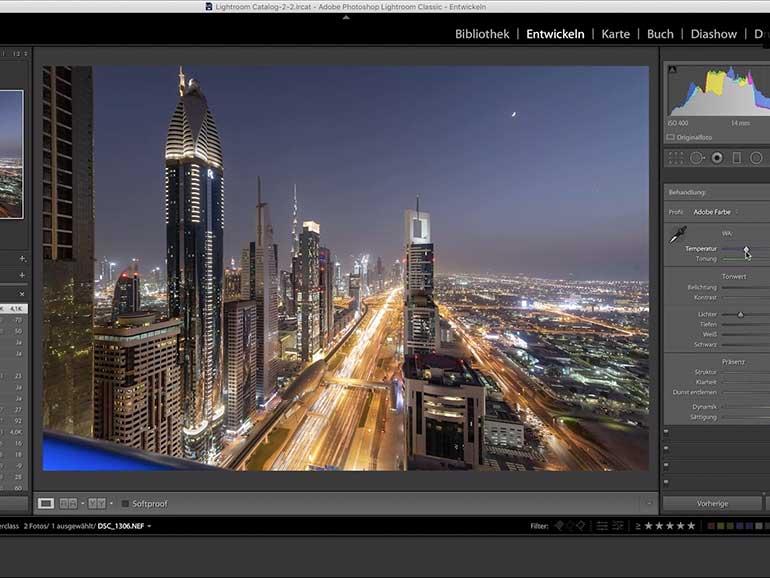Click the Tönung slider
This screenshot has width=770, height=578.
click(746, 259)
